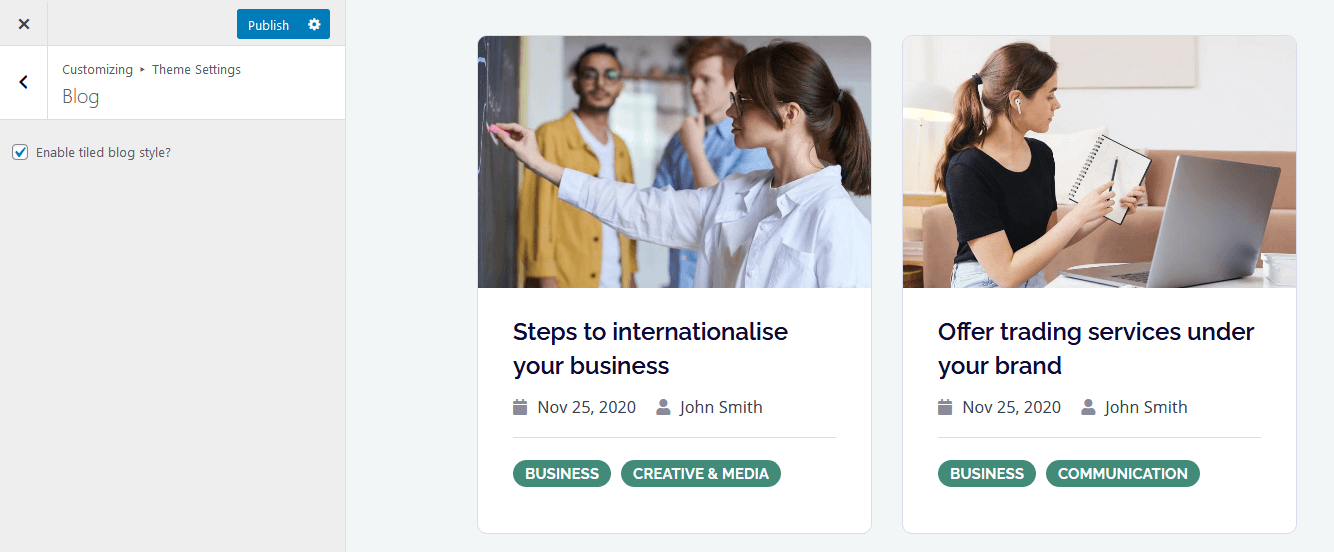Close the Customizer with the X icon
This screenshot has height=552, width=1334.
point(24,24)
